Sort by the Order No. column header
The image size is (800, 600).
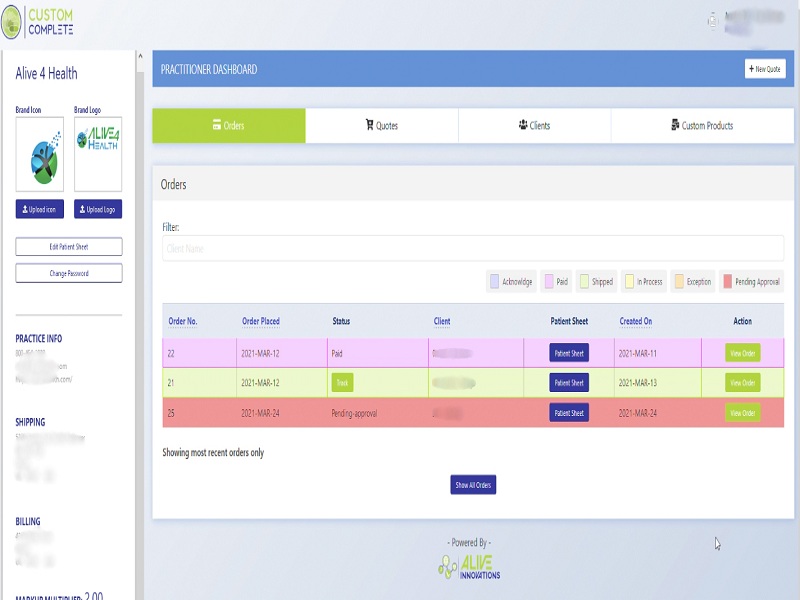click(183, 321)
